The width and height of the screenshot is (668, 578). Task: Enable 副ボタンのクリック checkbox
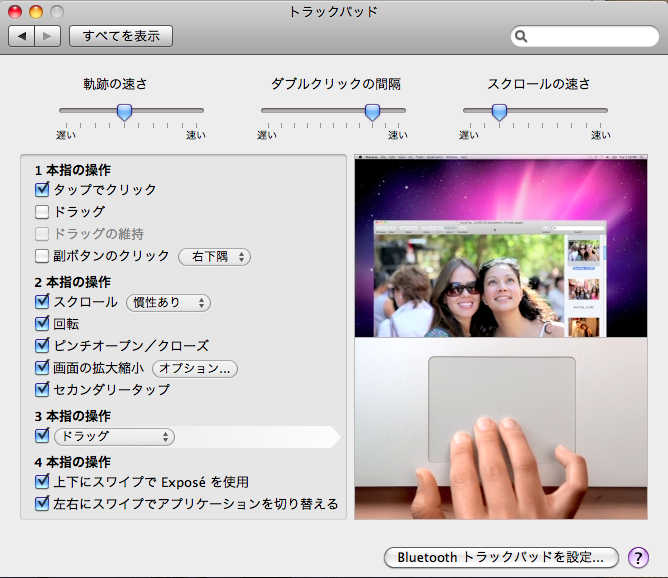tap(42, 256)
